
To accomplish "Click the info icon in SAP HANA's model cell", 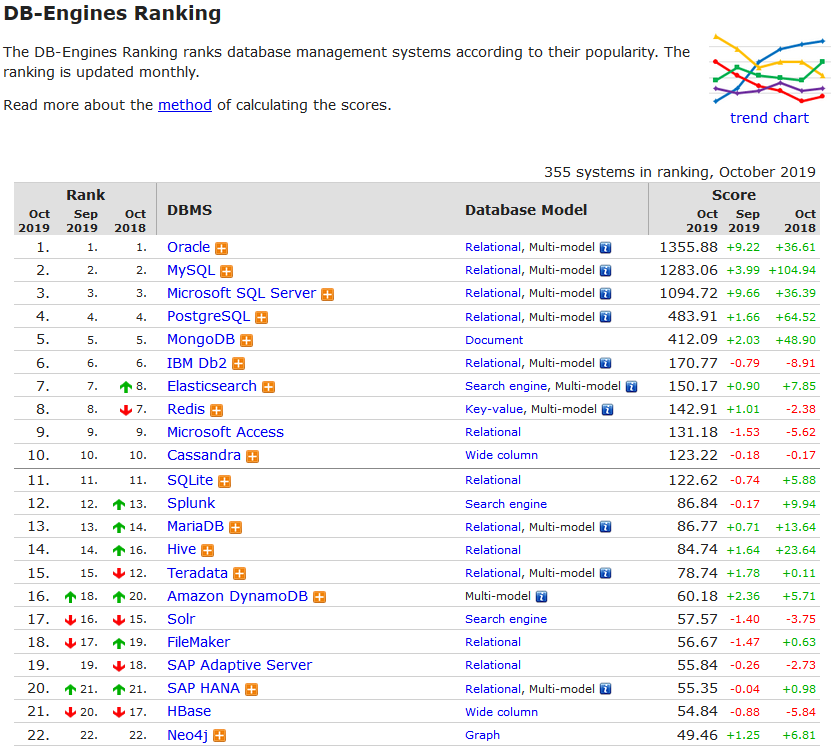I will coord(606,689).
